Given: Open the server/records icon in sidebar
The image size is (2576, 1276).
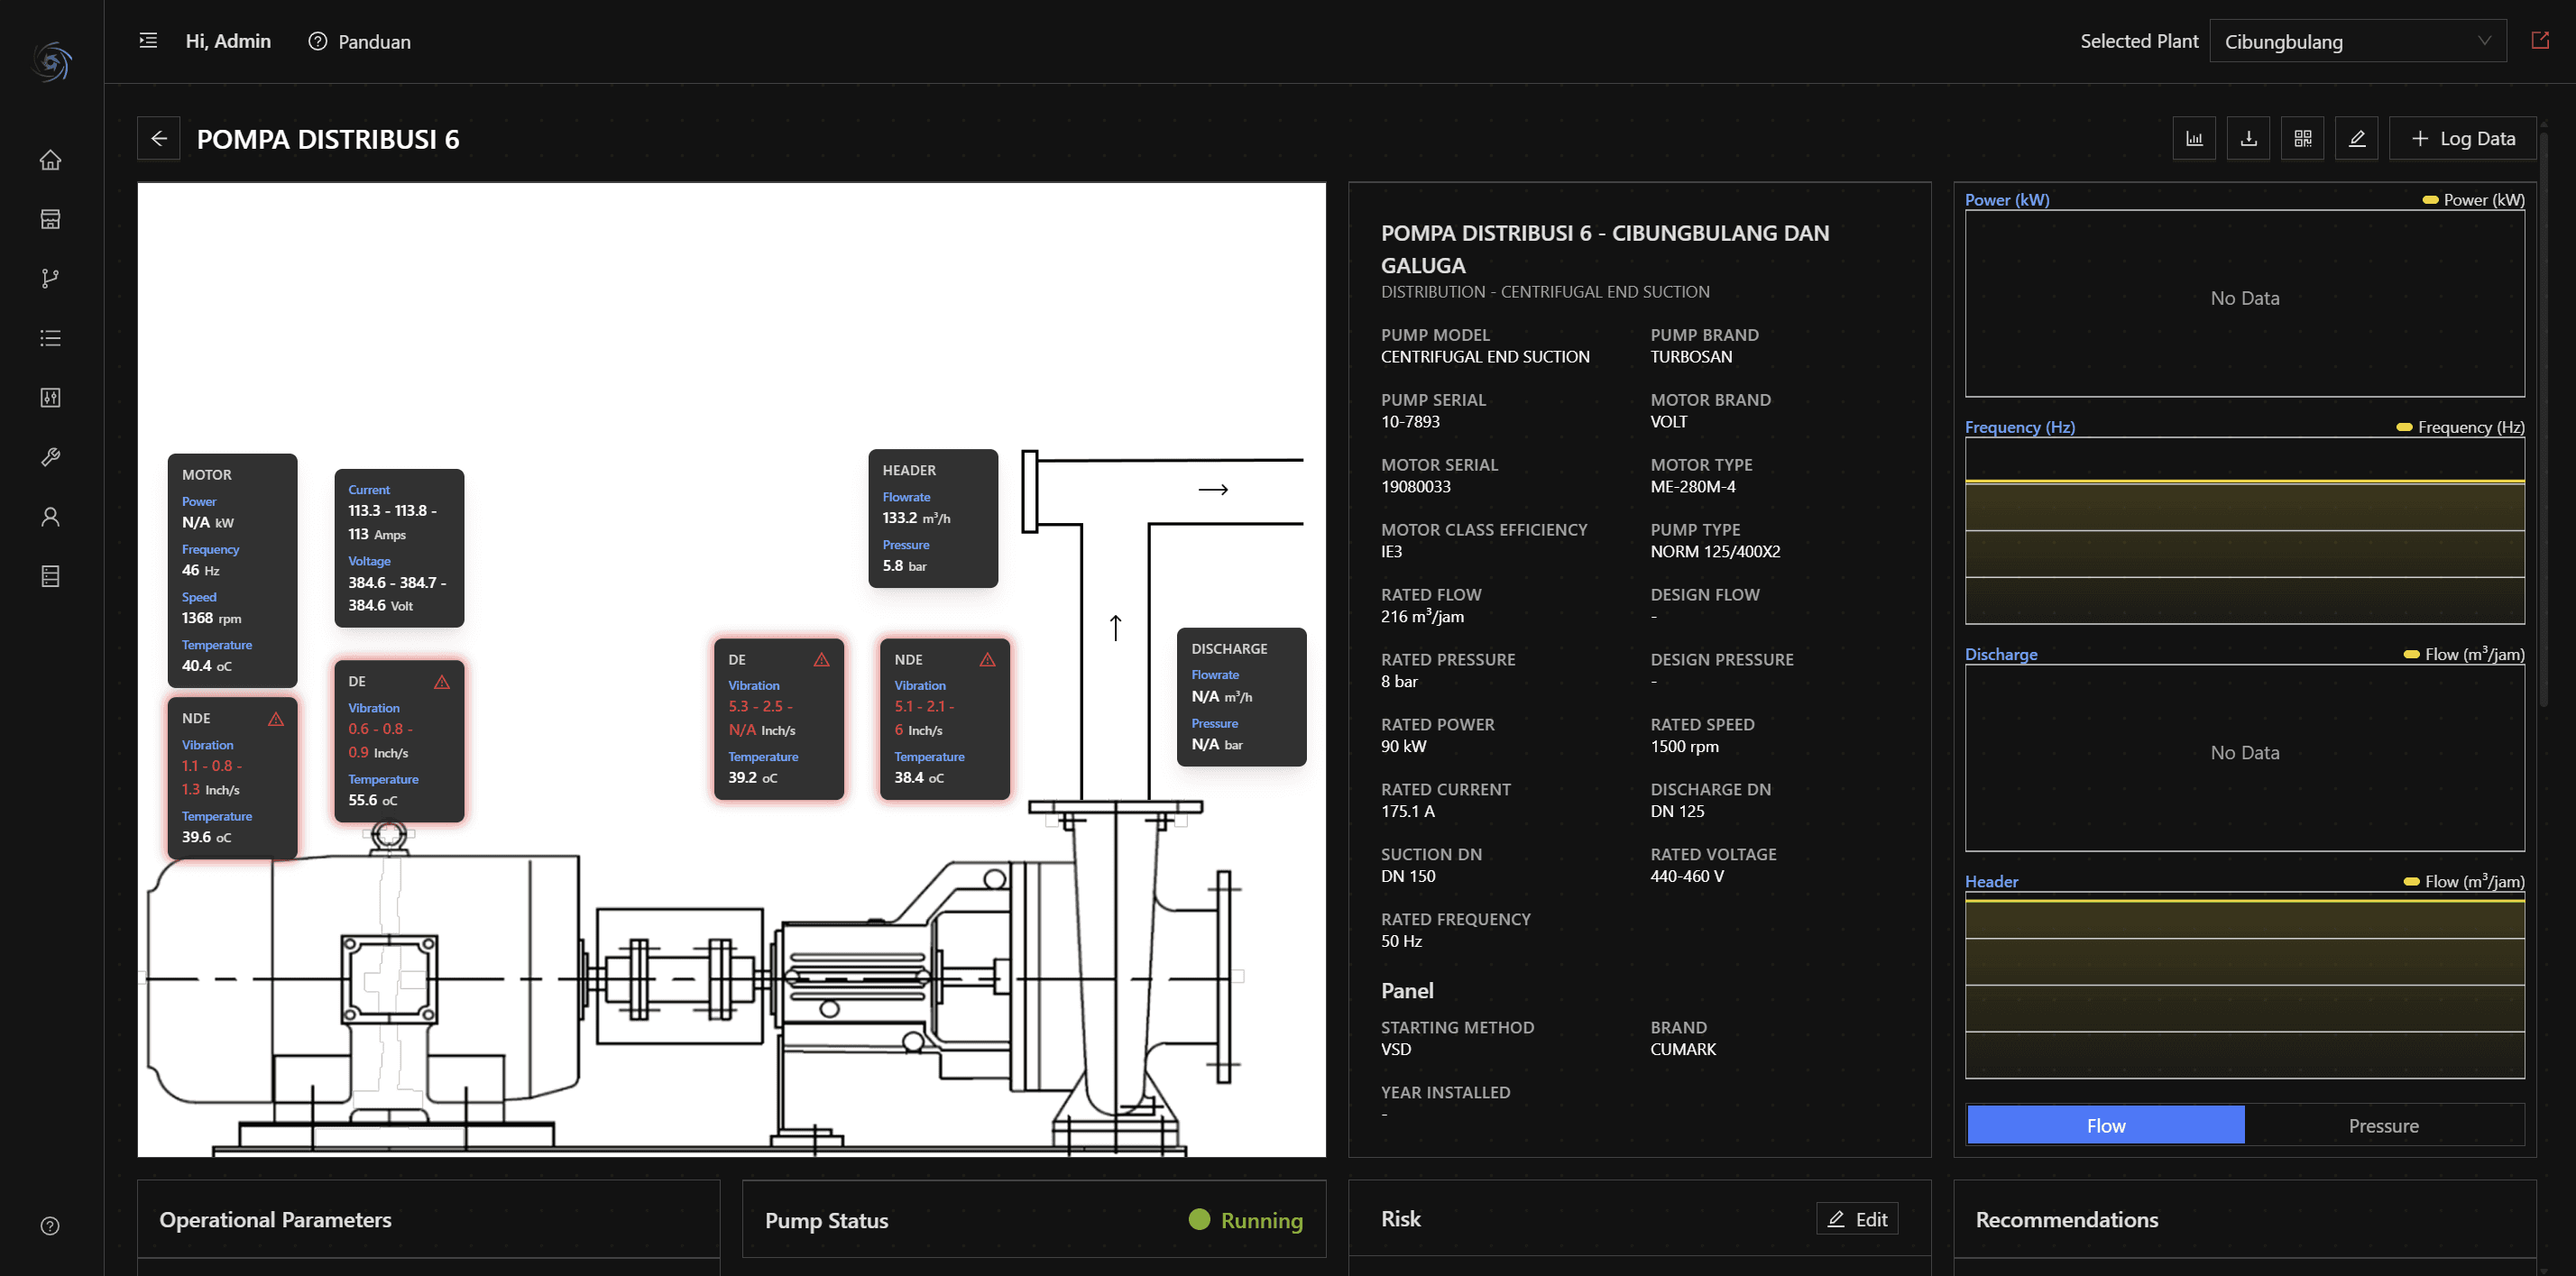Looking at the screenshot, I should click(50, 576).
